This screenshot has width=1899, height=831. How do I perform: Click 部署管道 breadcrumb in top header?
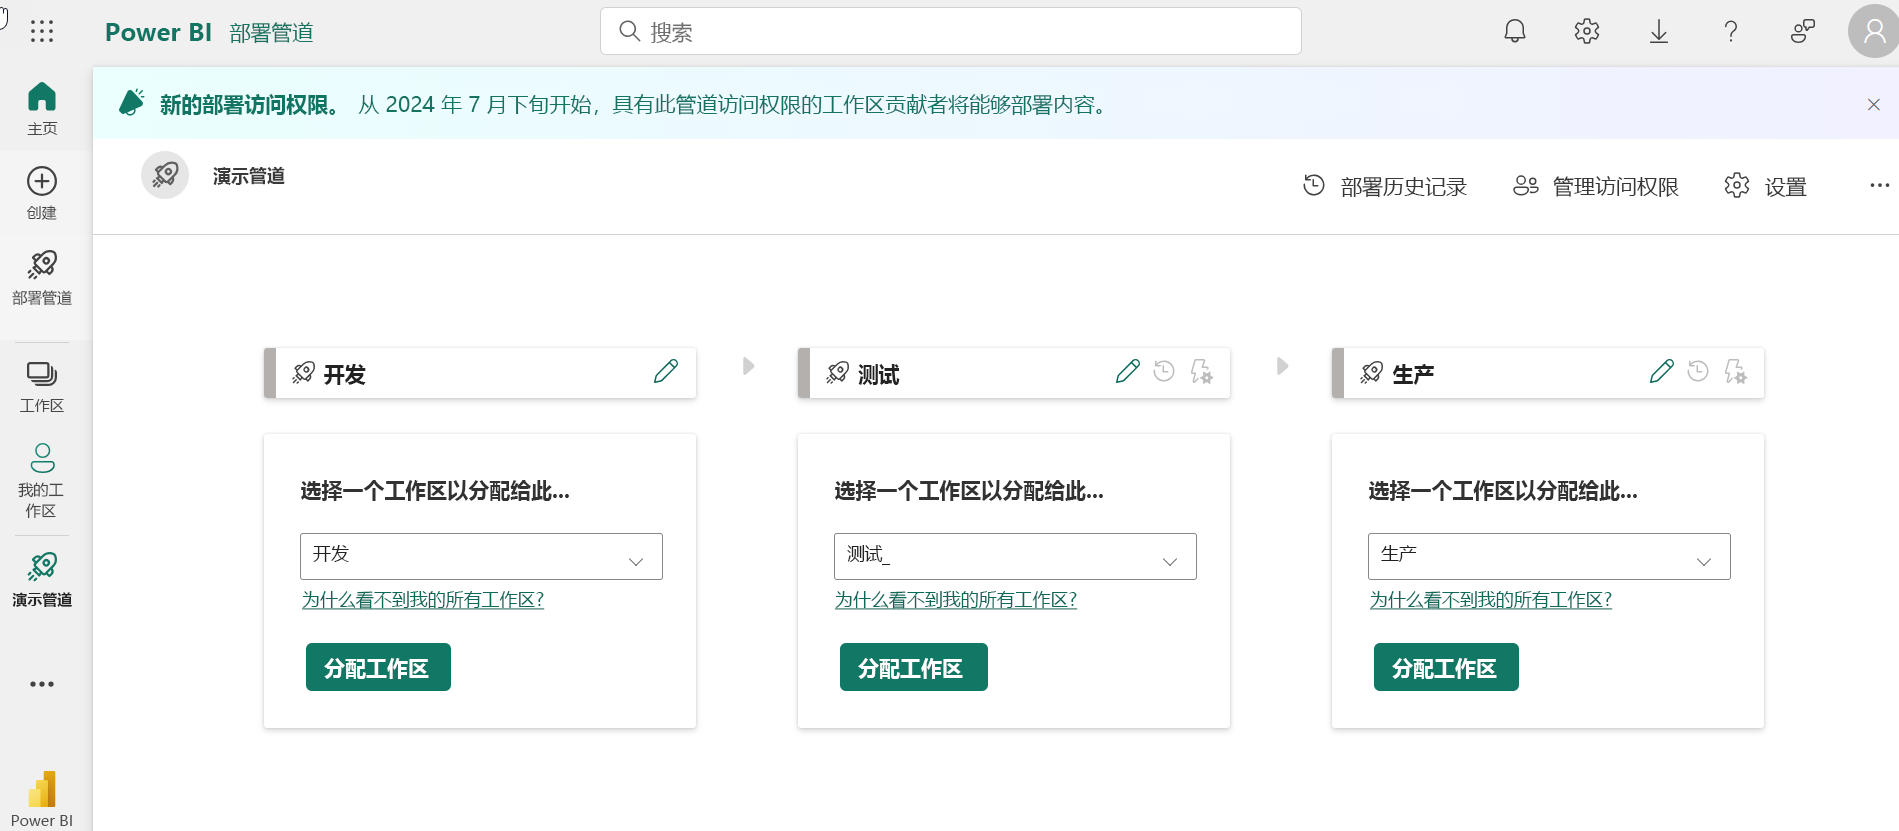coord(271,33)
